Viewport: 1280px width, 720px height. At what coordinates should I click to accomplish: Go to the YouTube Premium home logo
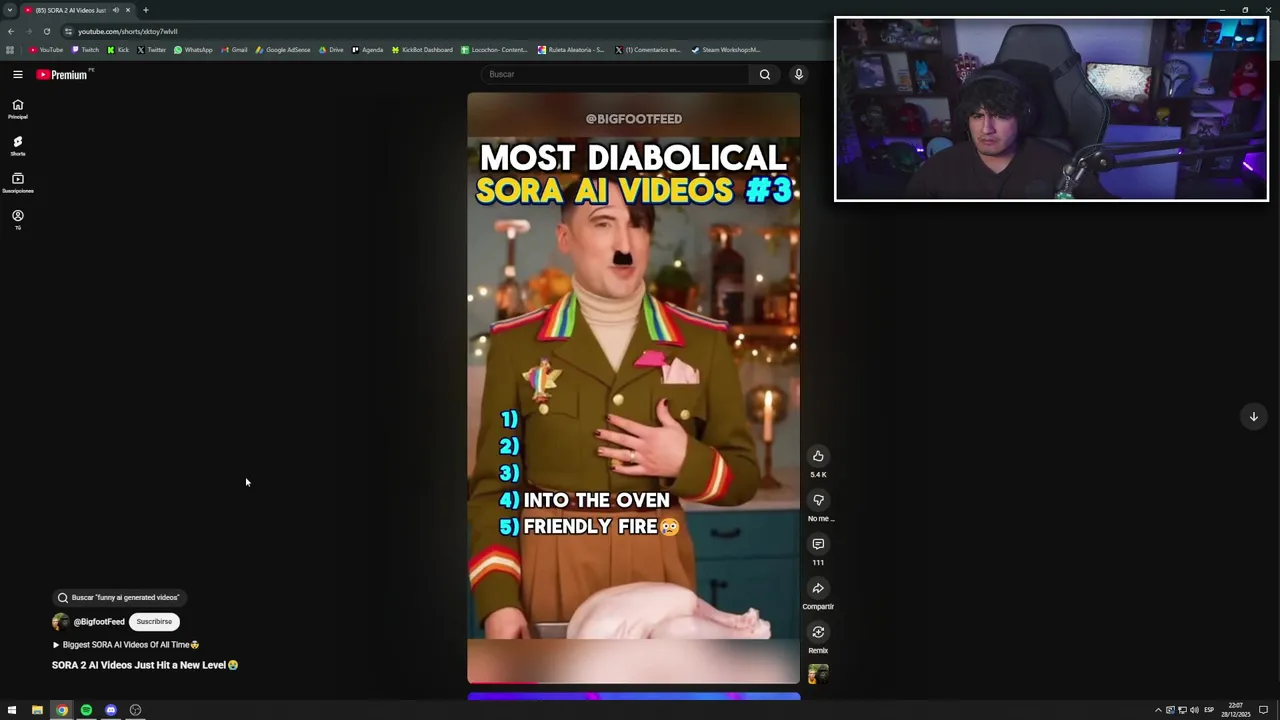tap(62, 75)
